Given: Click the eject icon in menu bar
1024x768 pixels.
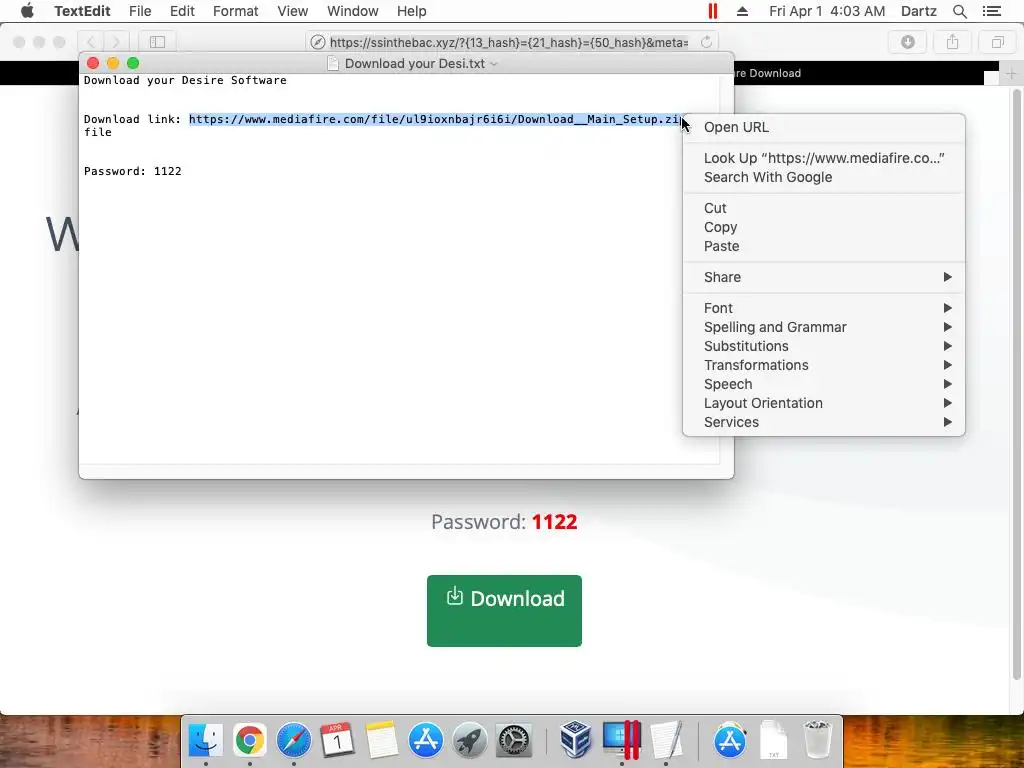Looking at the screenshot, I should click(742, 11).
